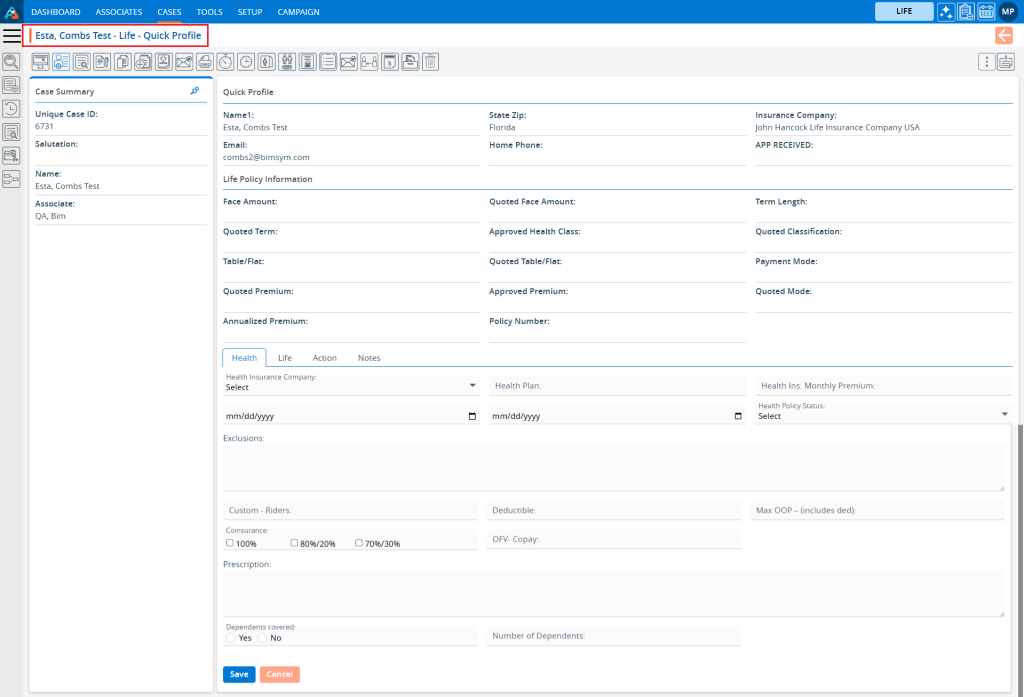Switch to the Action tab
Screen dimensions: 1024x697
tap(324, 358)
